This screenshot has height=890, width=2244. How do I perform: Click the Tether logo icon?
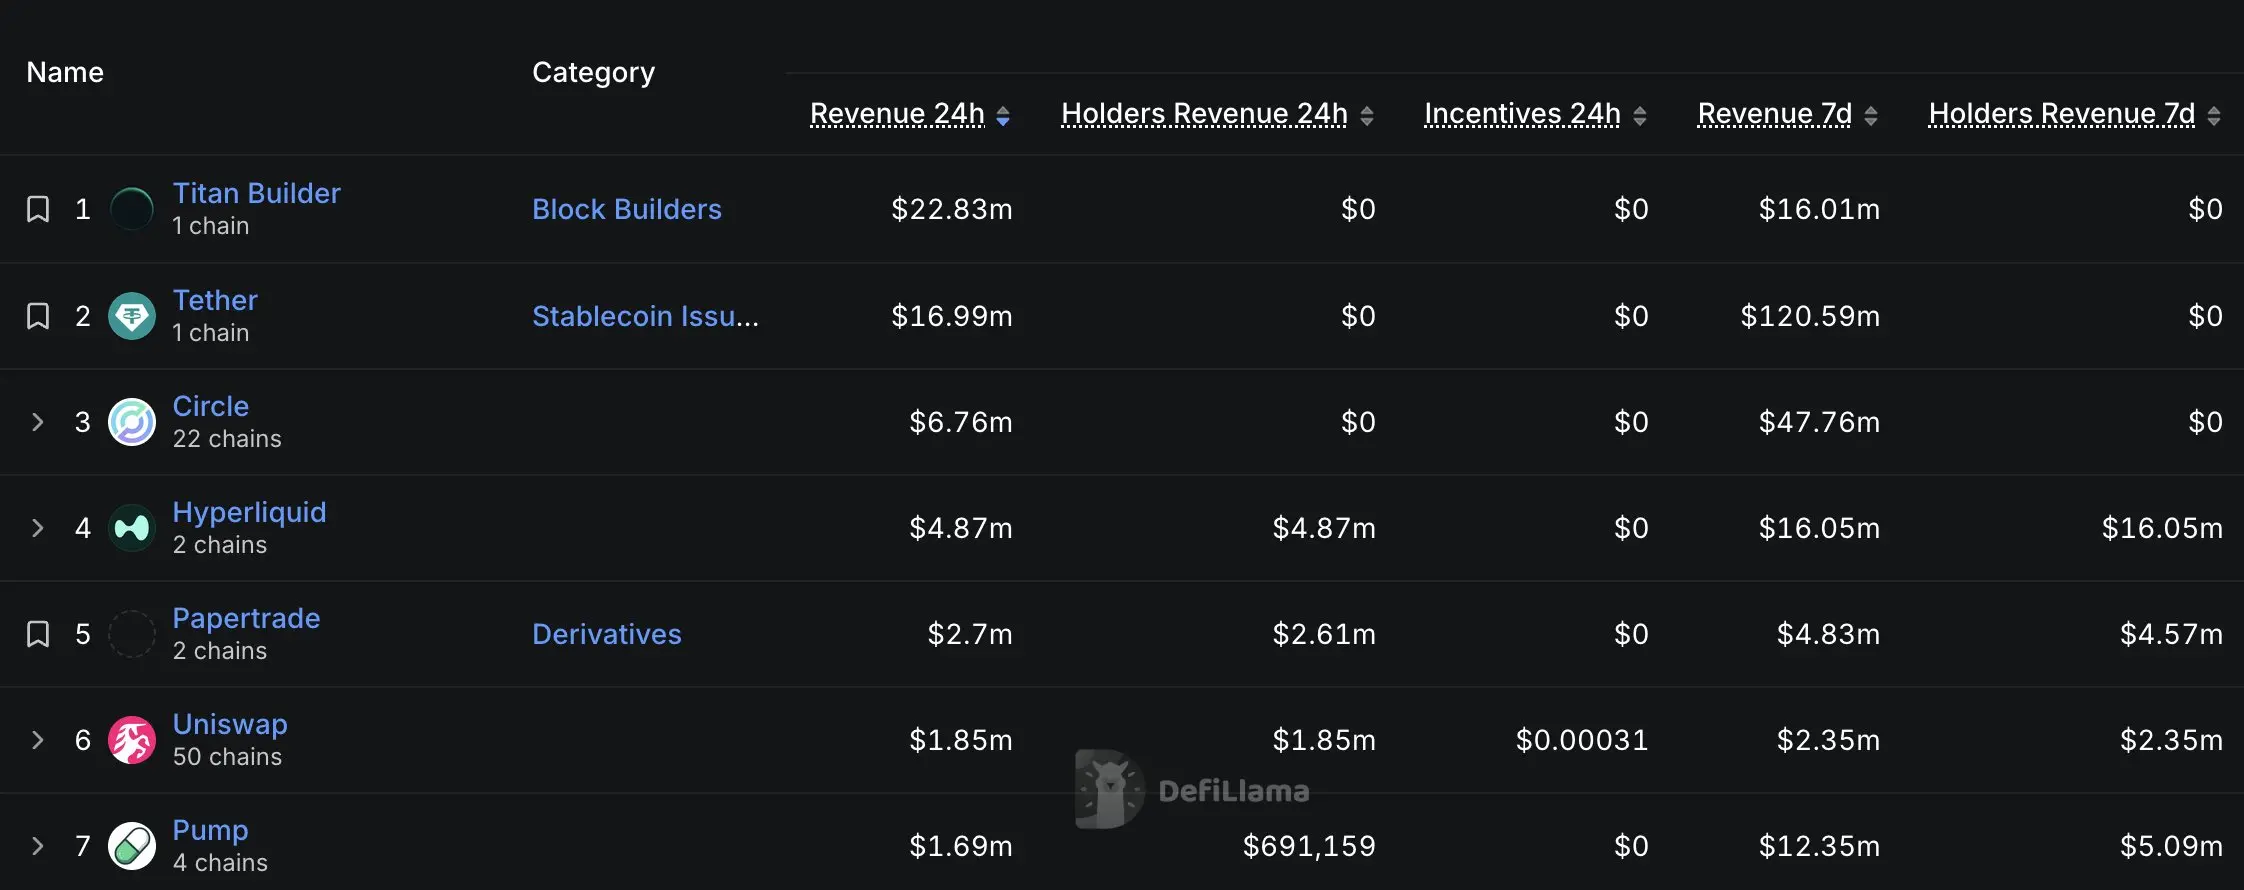tap(132, 316)
